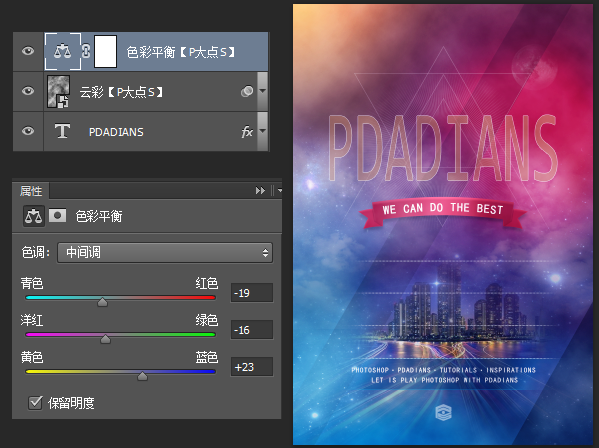
Task: Click the color balance adjustment layer scales icon
Action: (63, 51)
